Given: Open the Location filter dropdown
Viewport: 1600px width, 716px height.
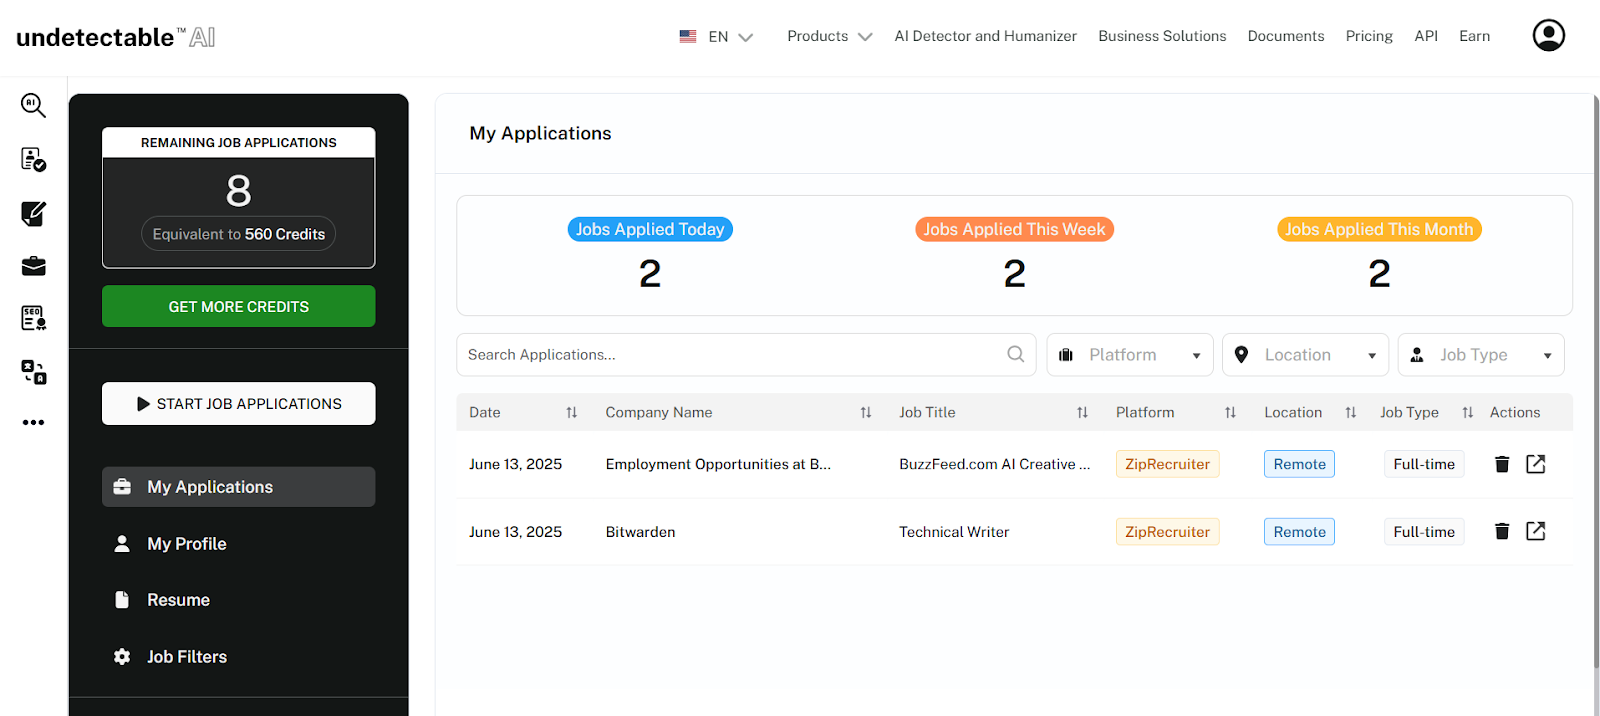Looking at the screenshot, I should pyautogui.click(x=1305, y=355).
